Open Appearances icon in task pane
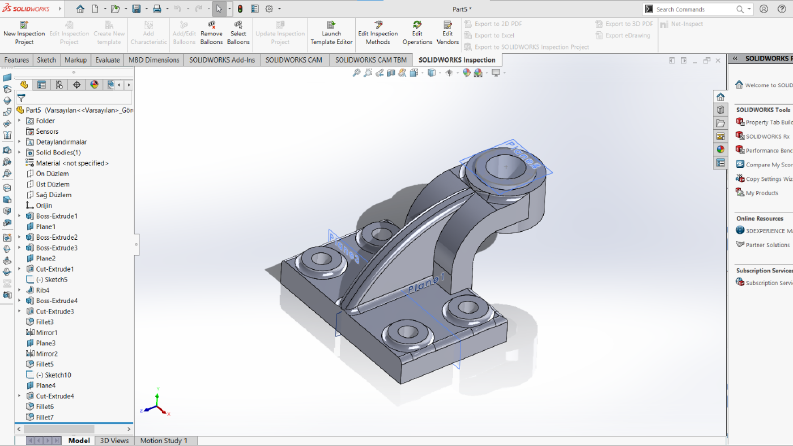This screenshot has width=793, height=446. click(x=721, y=149)
